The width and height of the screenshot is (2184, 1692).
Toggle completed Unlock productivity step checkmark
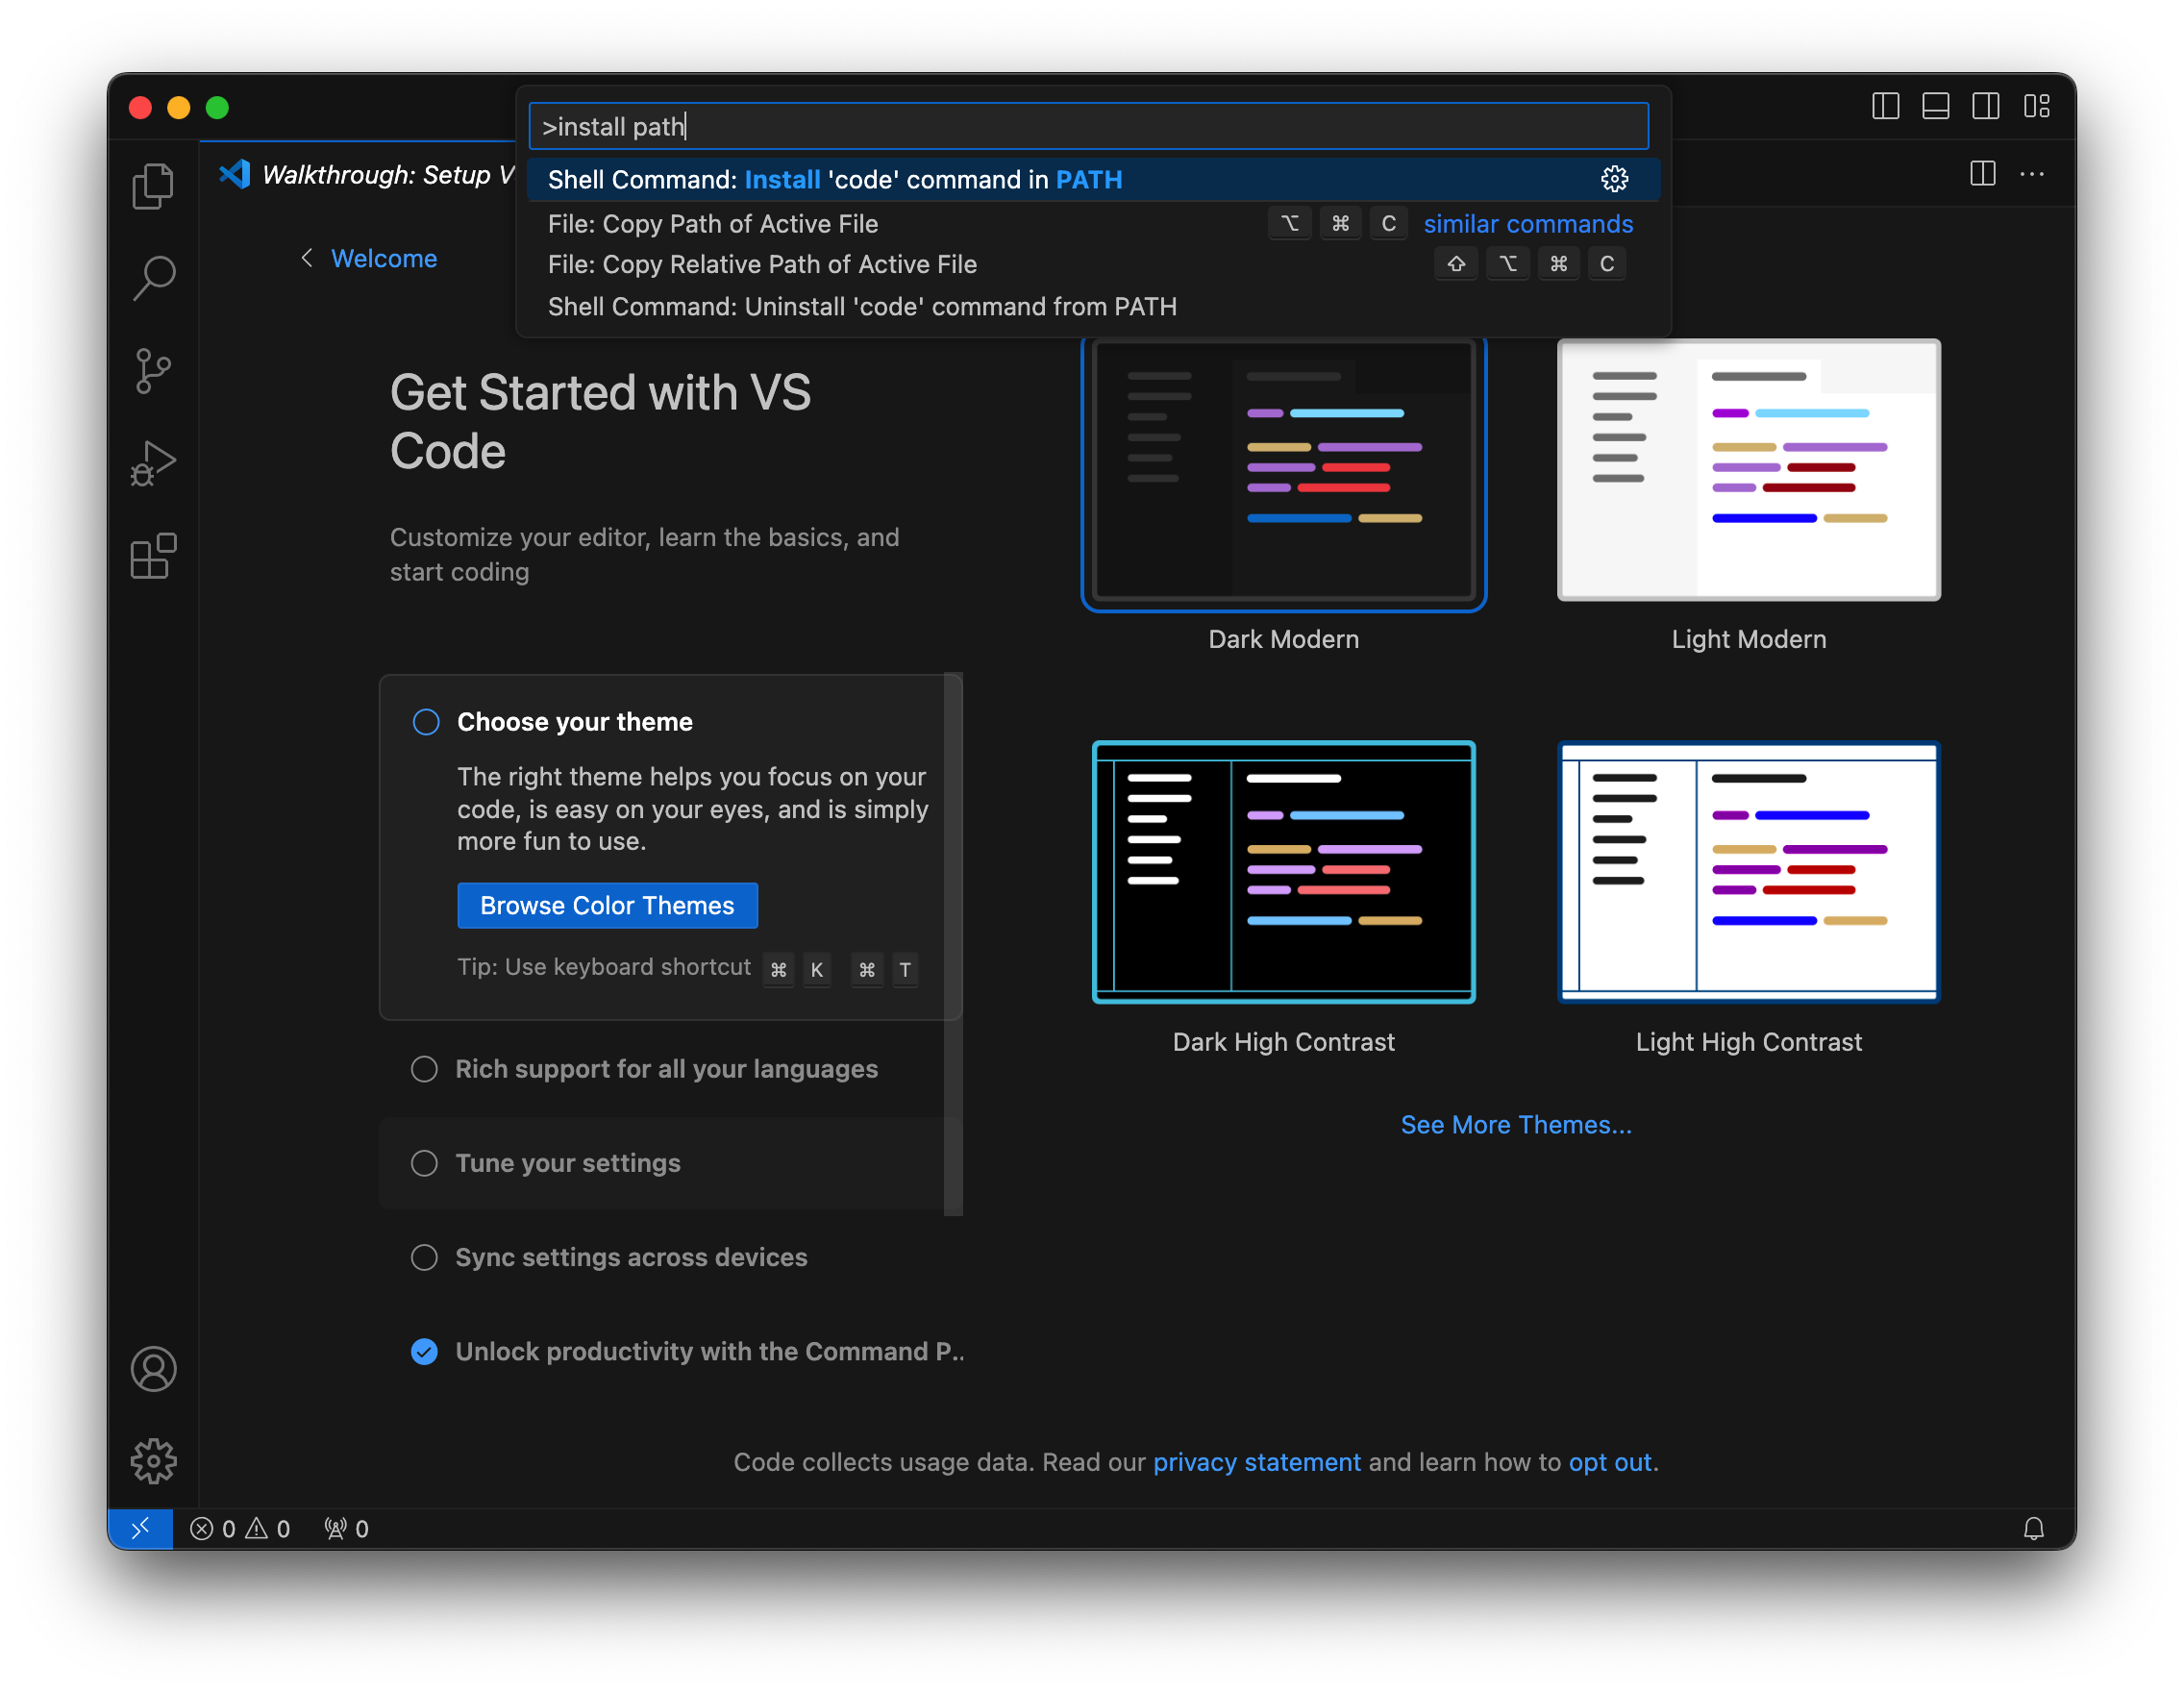[x=424, y=1351]
